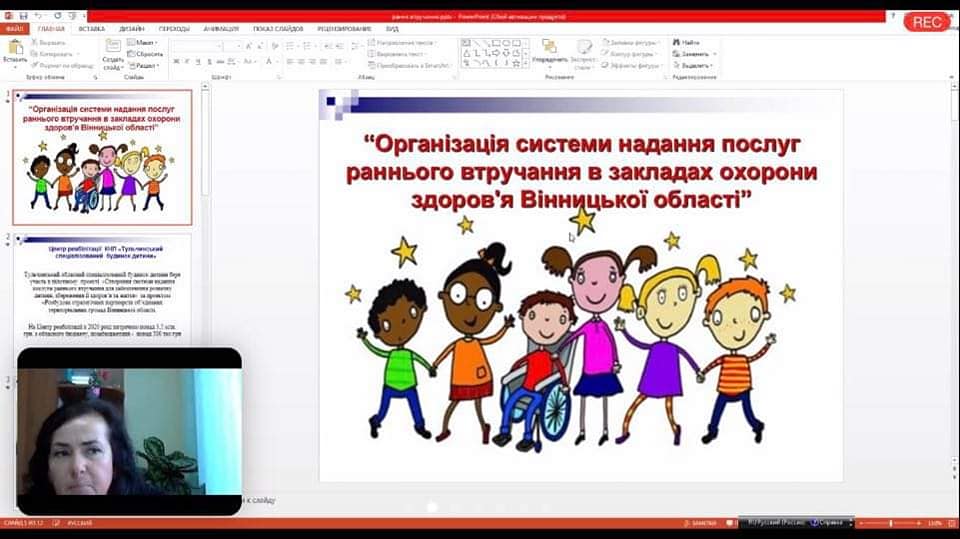Center text in paragraph group
Screen dimensions: 960x539
(301, 61)
